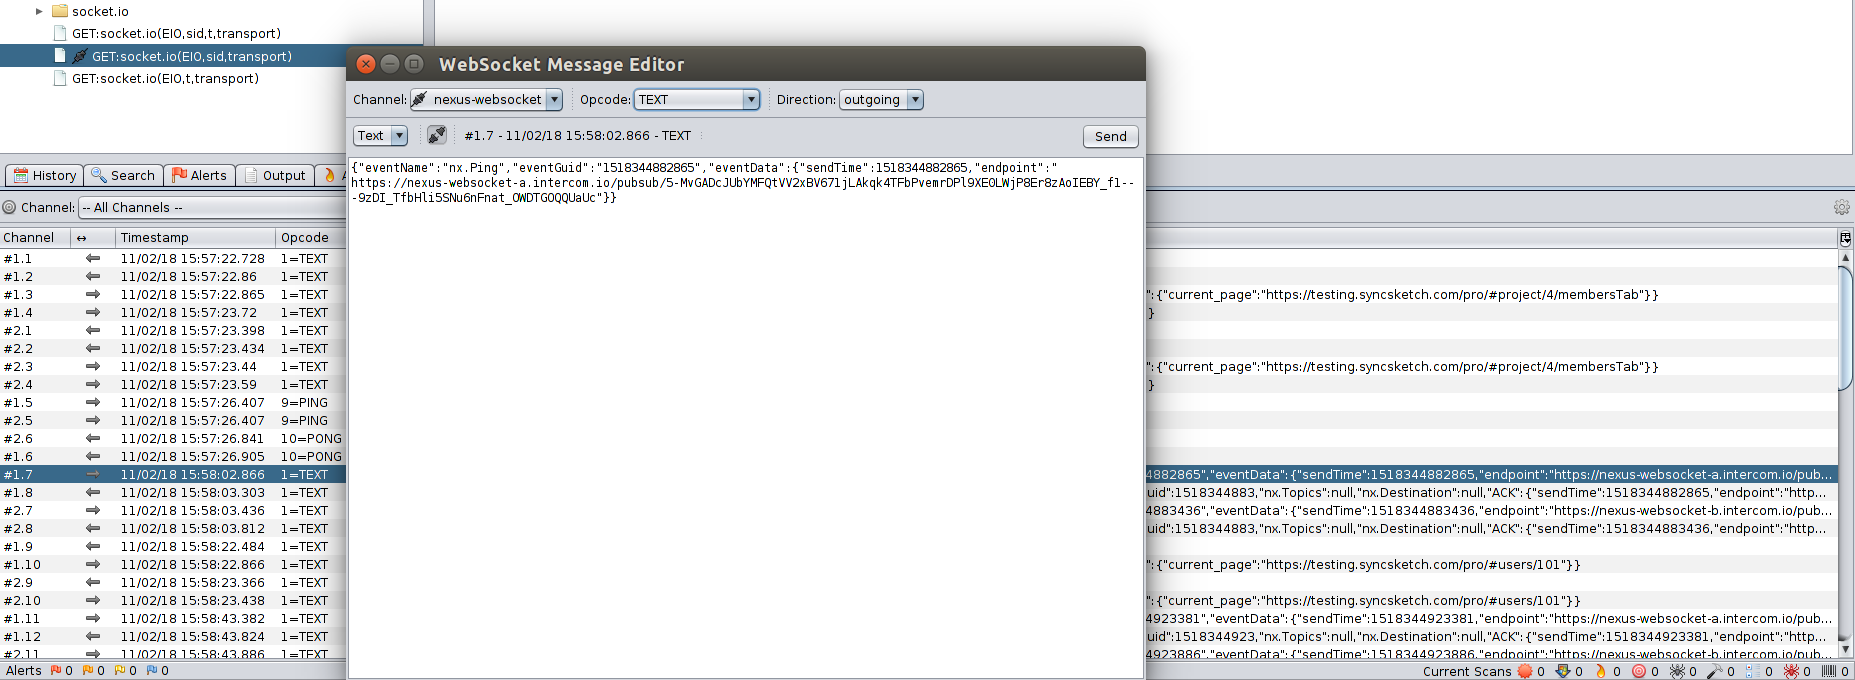Click the blue list scan status icon
The width and height of the screenshot is (1855, 680).
(1753, 671)
